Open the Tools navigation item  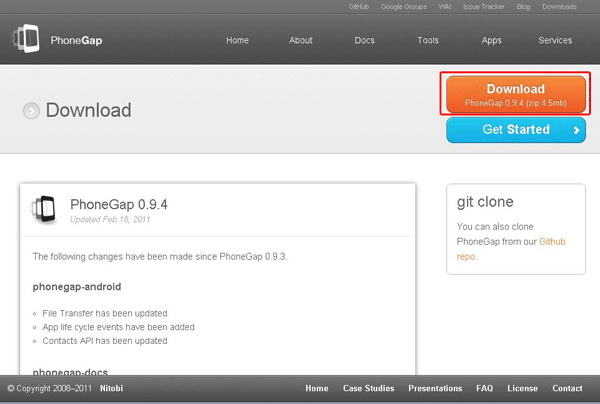point(428,40)
